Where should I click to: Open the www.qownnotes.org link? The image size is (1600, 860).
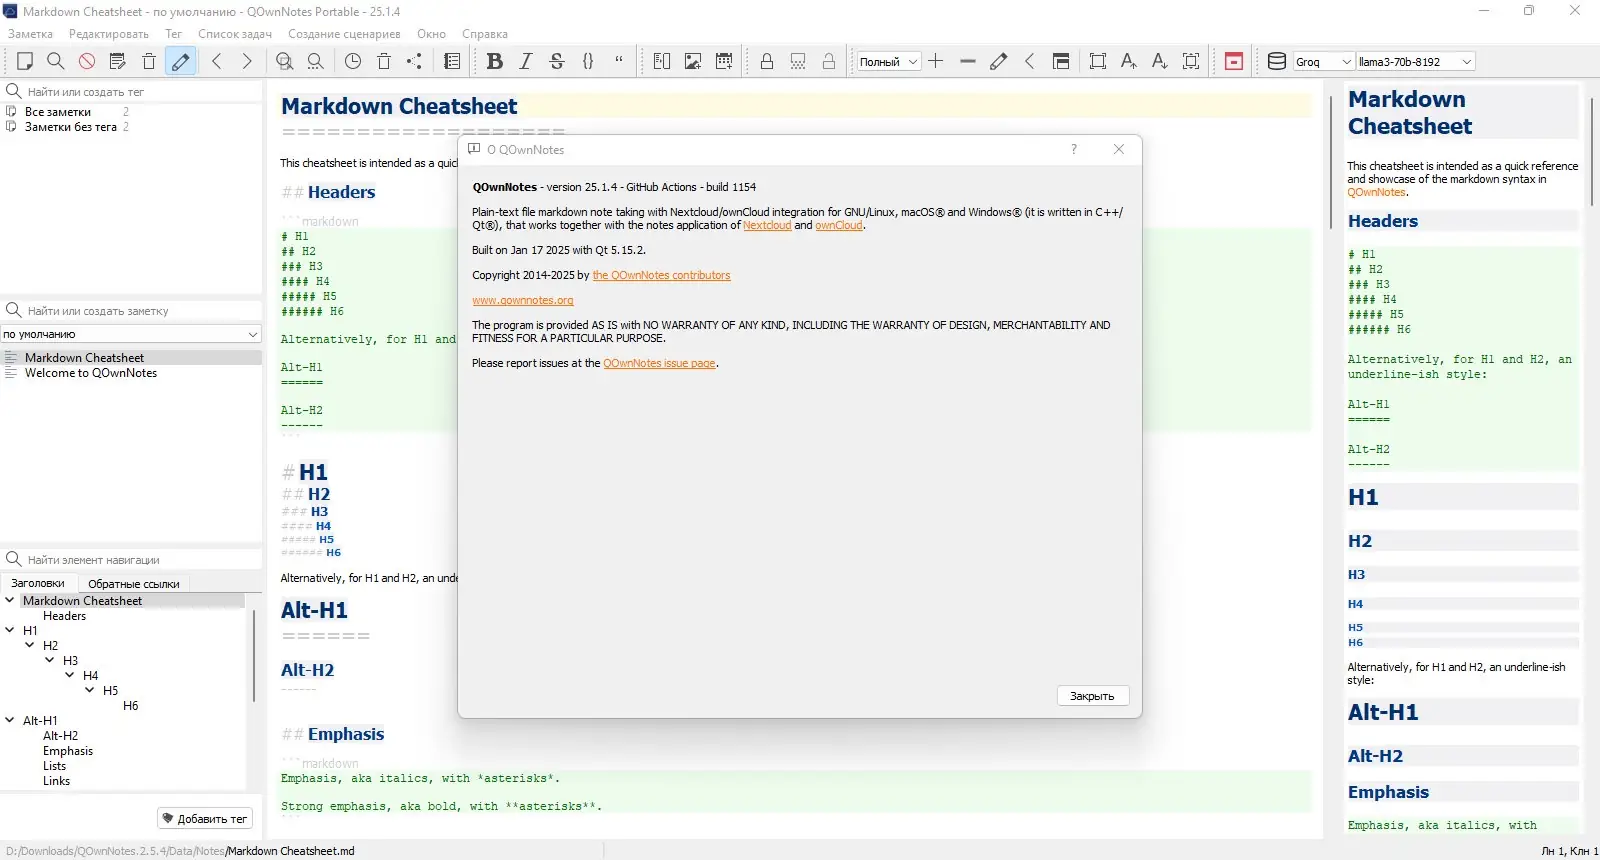[x=523, y=300]
